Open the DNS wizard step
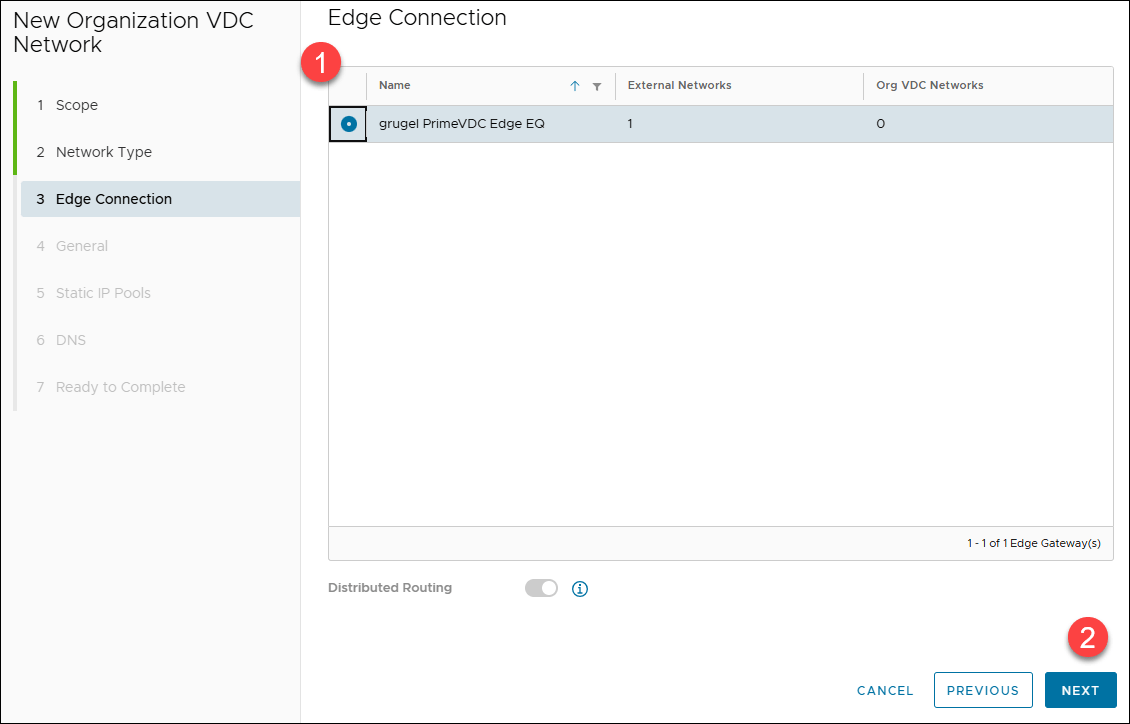 pos(70,340)
